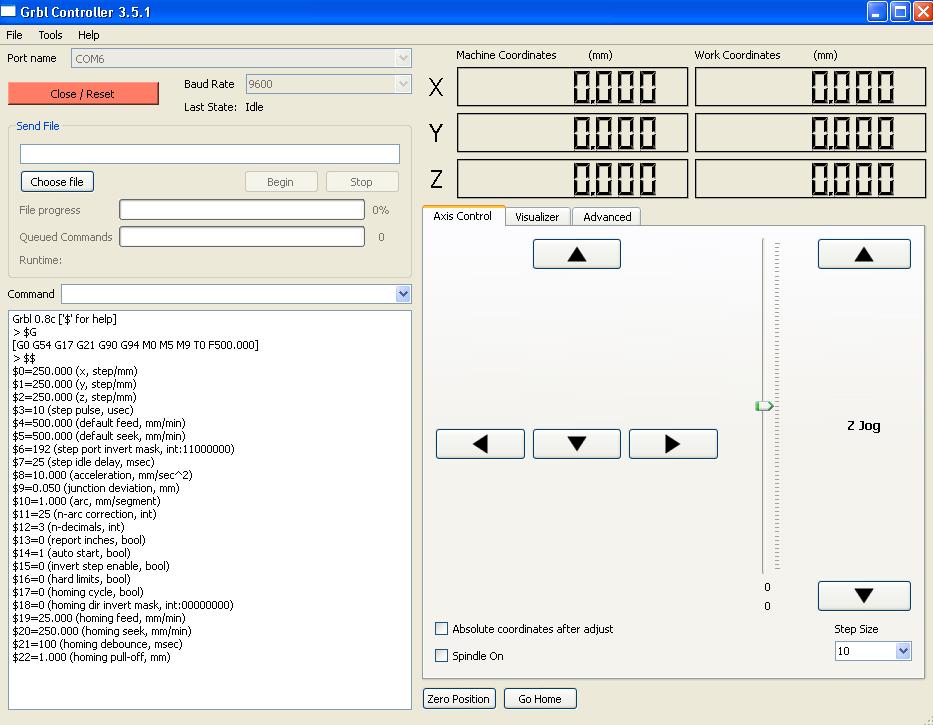Enable Absolute coordinates after adjust

point(442,629)
